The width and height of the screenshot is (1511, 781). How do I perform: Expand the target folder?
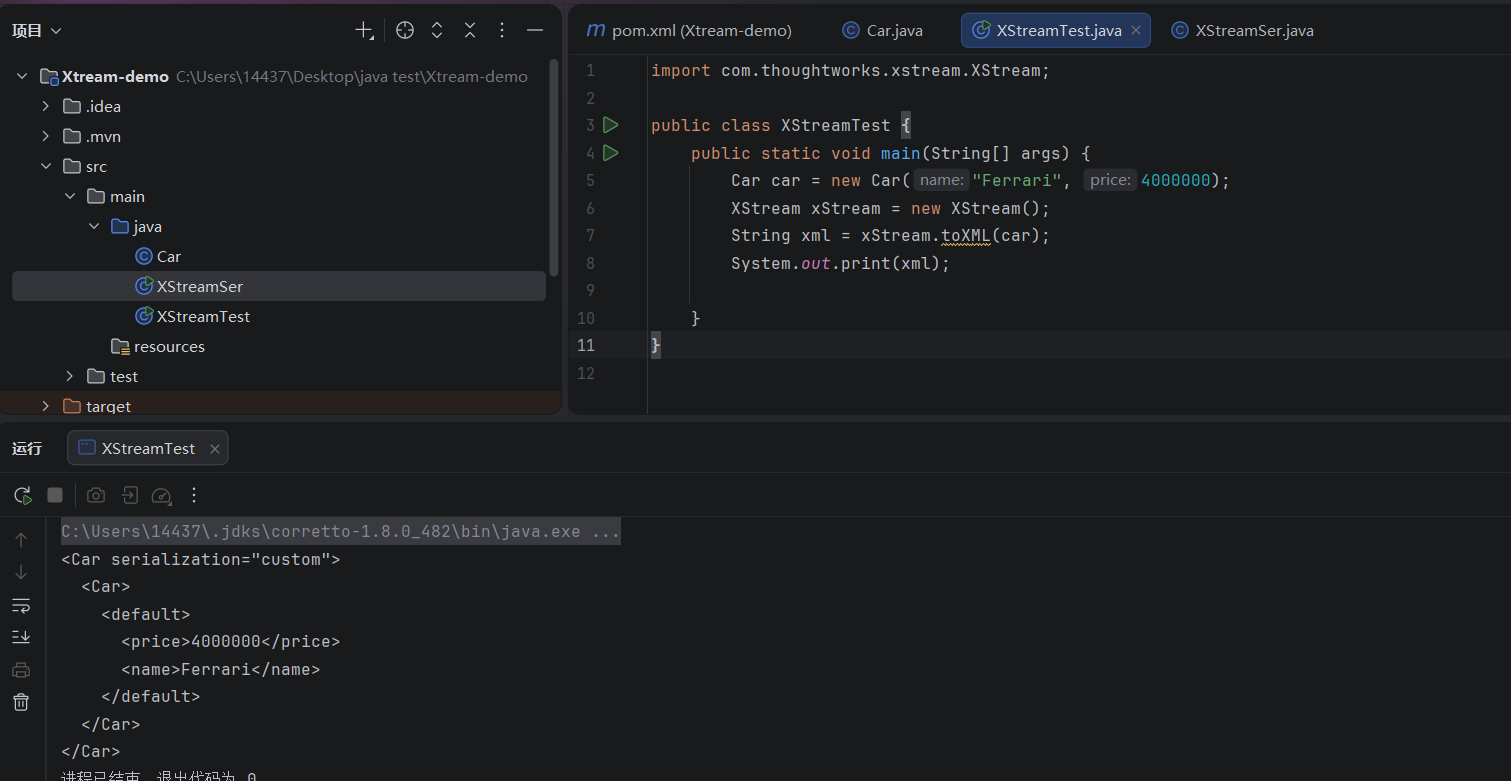(x=45, y=406)
